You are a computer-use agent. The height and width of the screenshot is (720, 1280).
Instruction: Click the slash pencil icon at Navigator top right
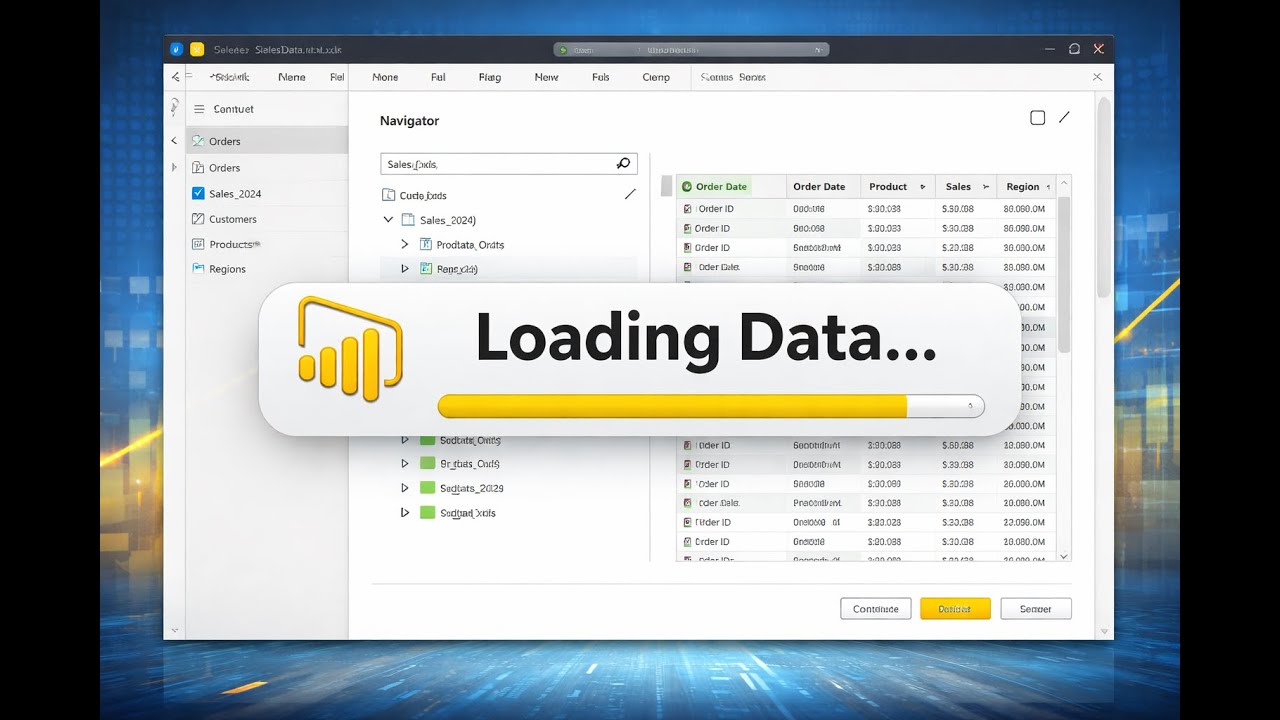[x=1064, y=117]
